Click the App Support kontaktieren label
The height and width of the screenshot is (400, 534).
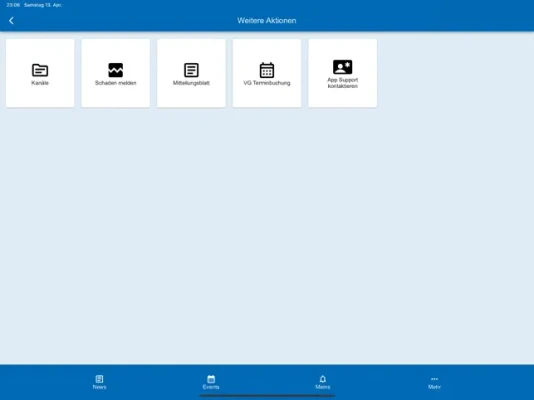coord(342,83)
